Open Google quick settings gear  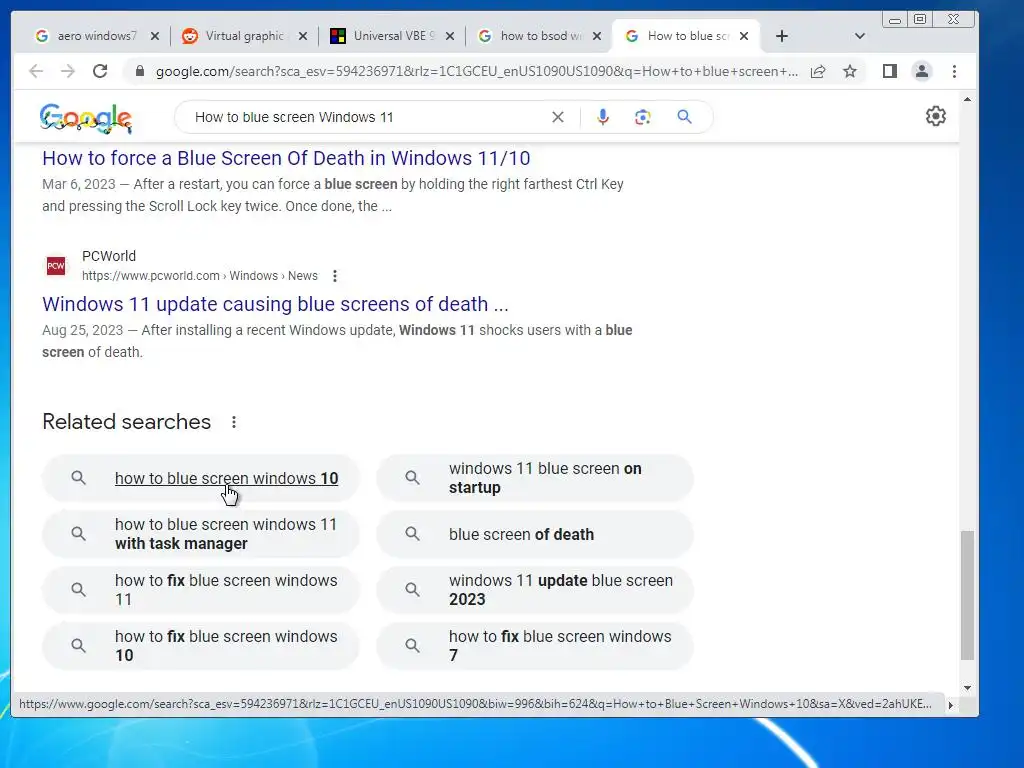point(936,116)
